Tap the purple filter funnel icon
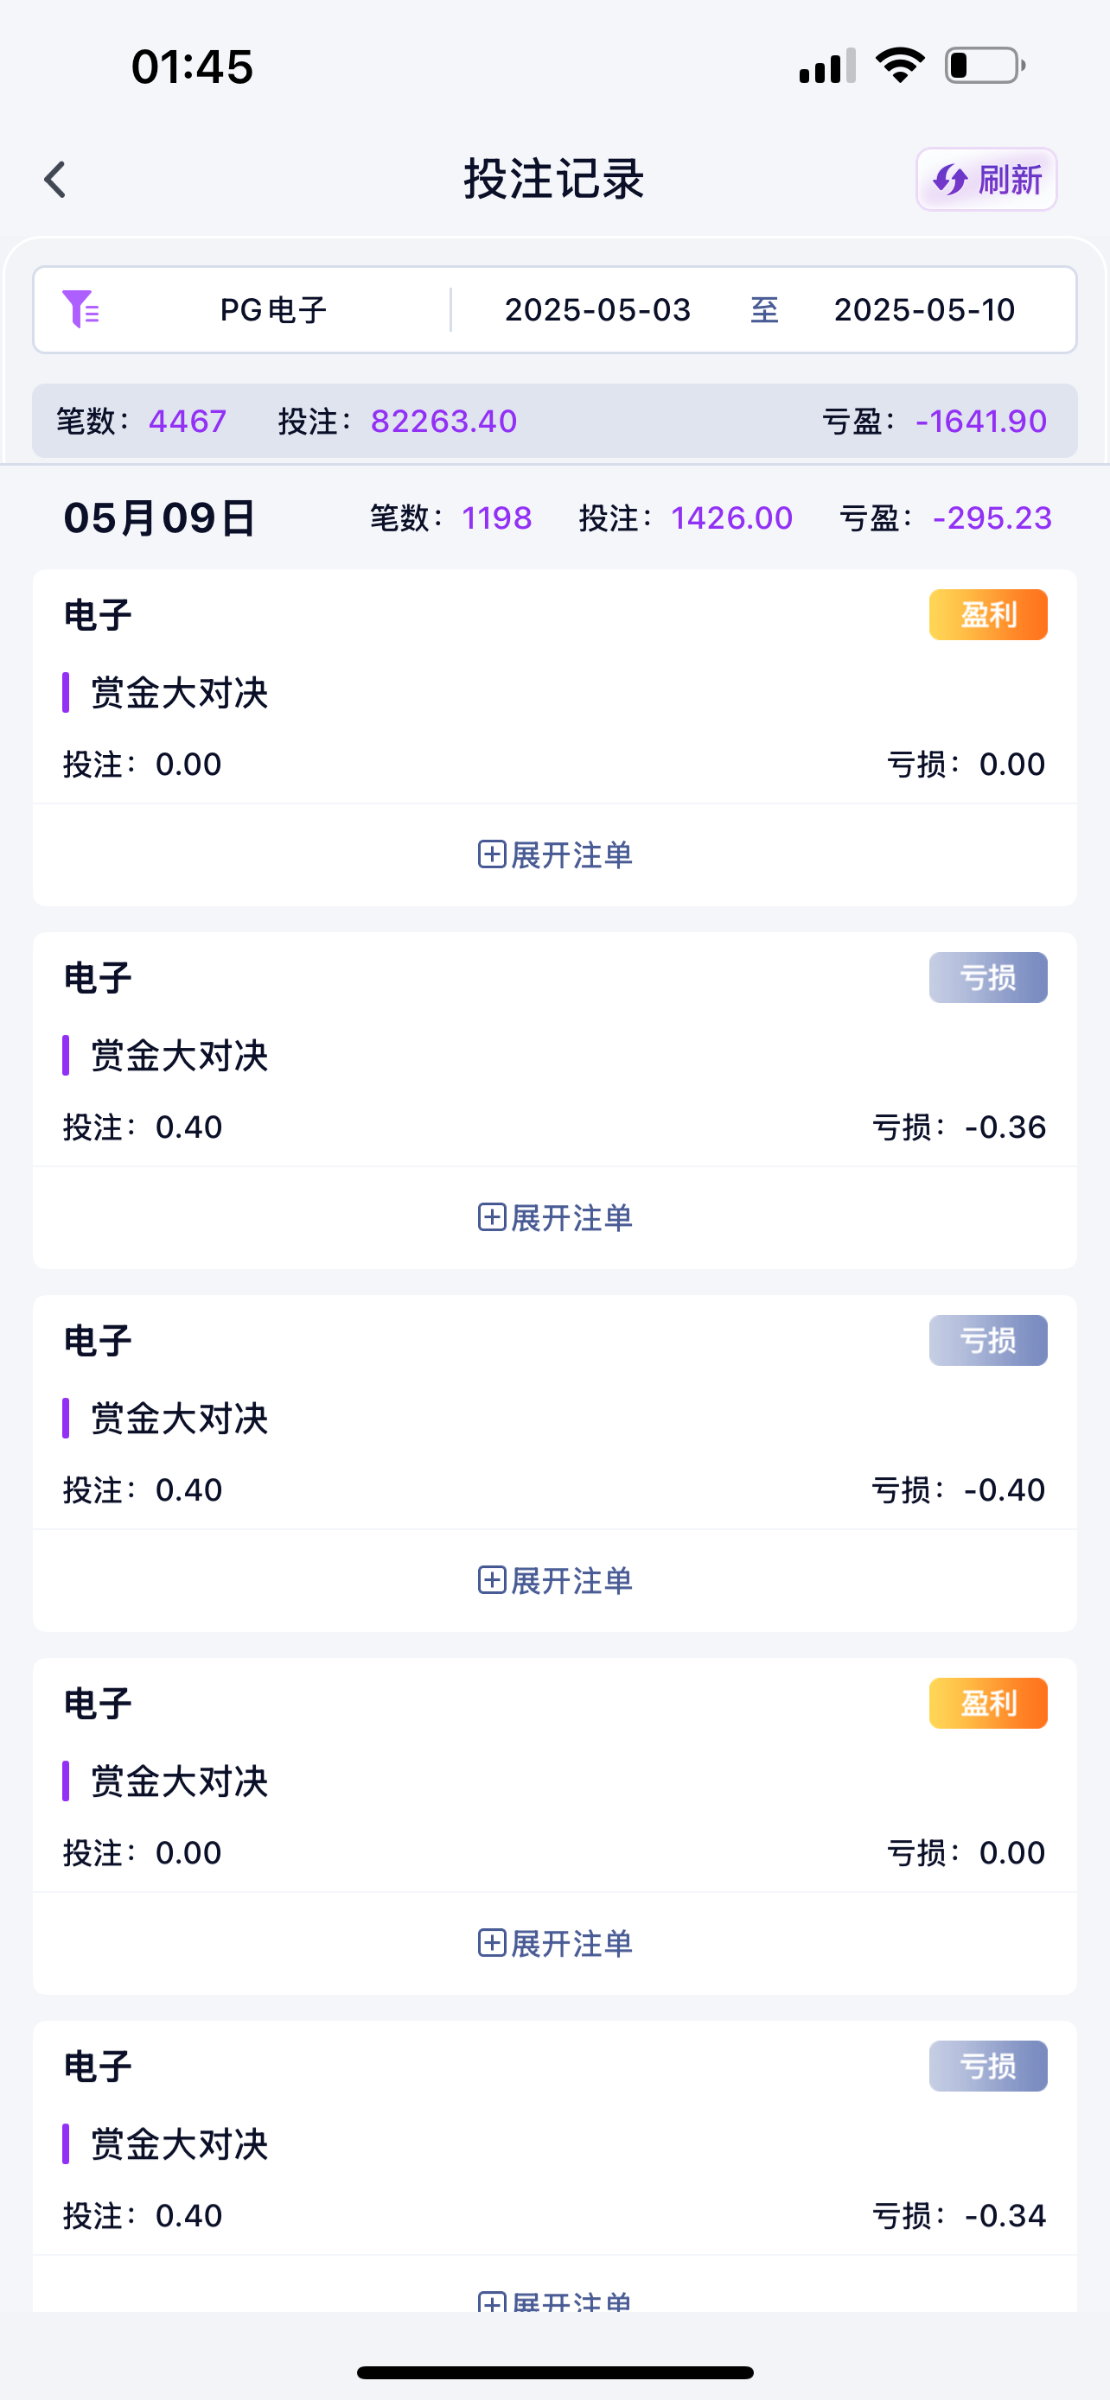Screen dimensions: 1110x2400 80,310
